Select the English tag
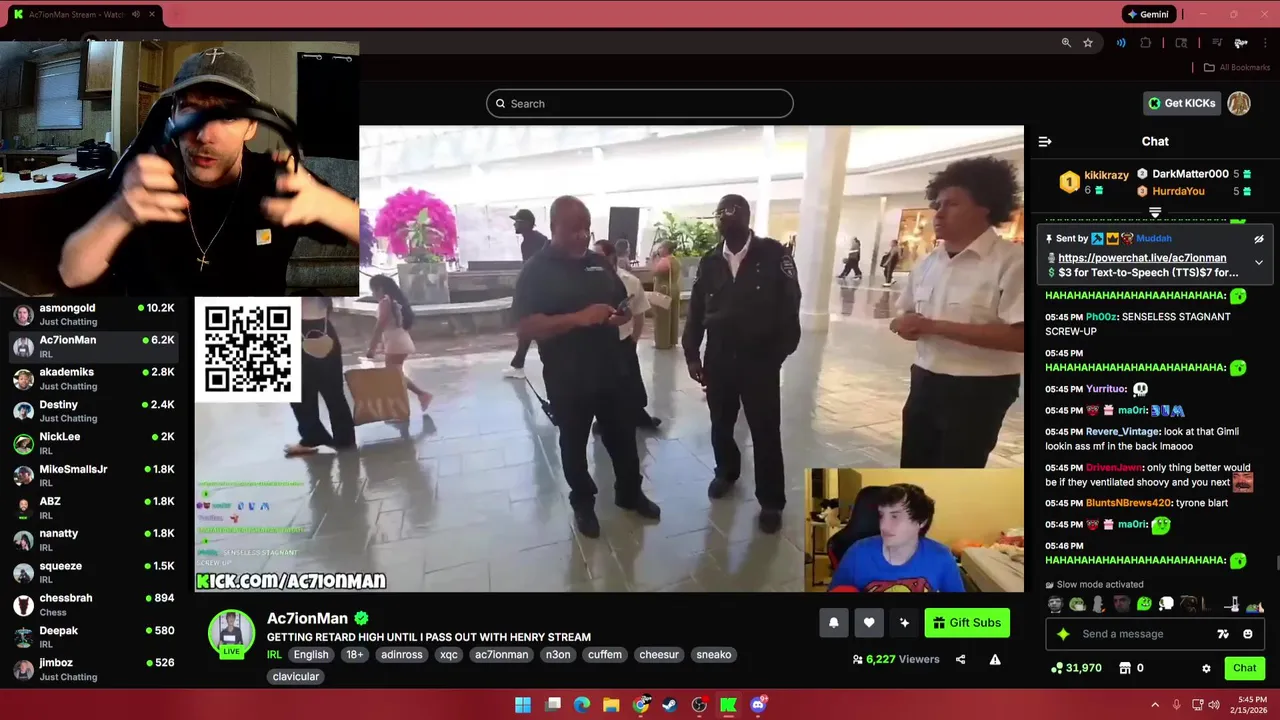Image resolution: width=1280 pixels, height=720 pixels. tap(311, 655)
